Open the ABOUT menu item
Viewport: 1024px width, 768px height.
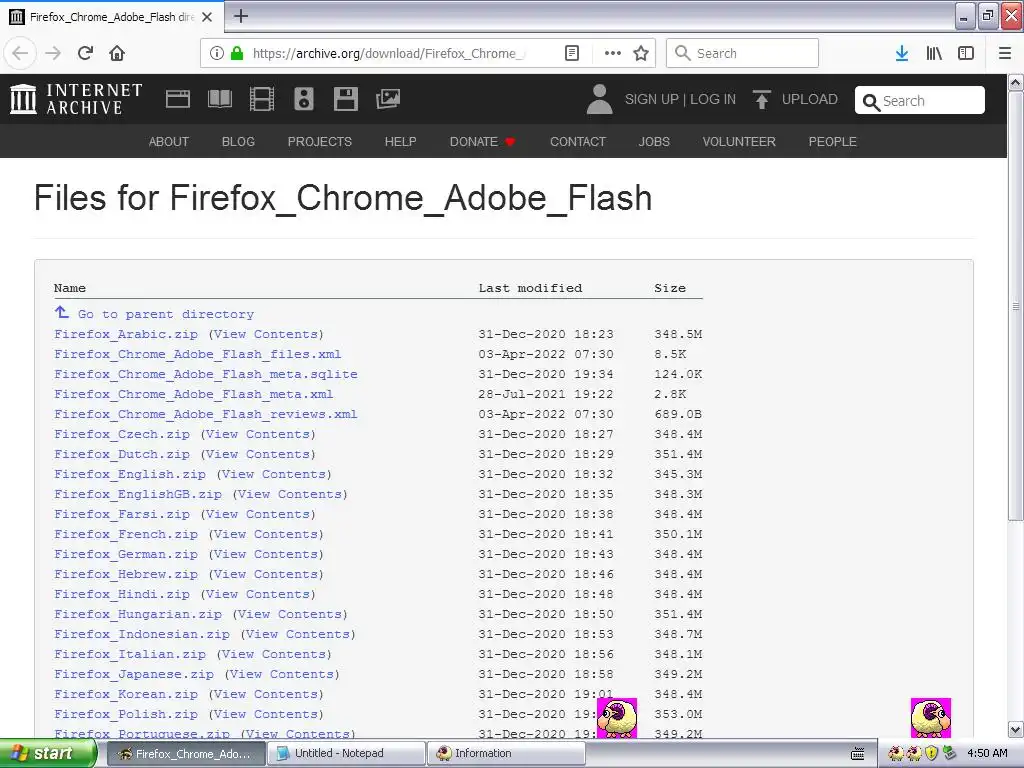[168, 142]
